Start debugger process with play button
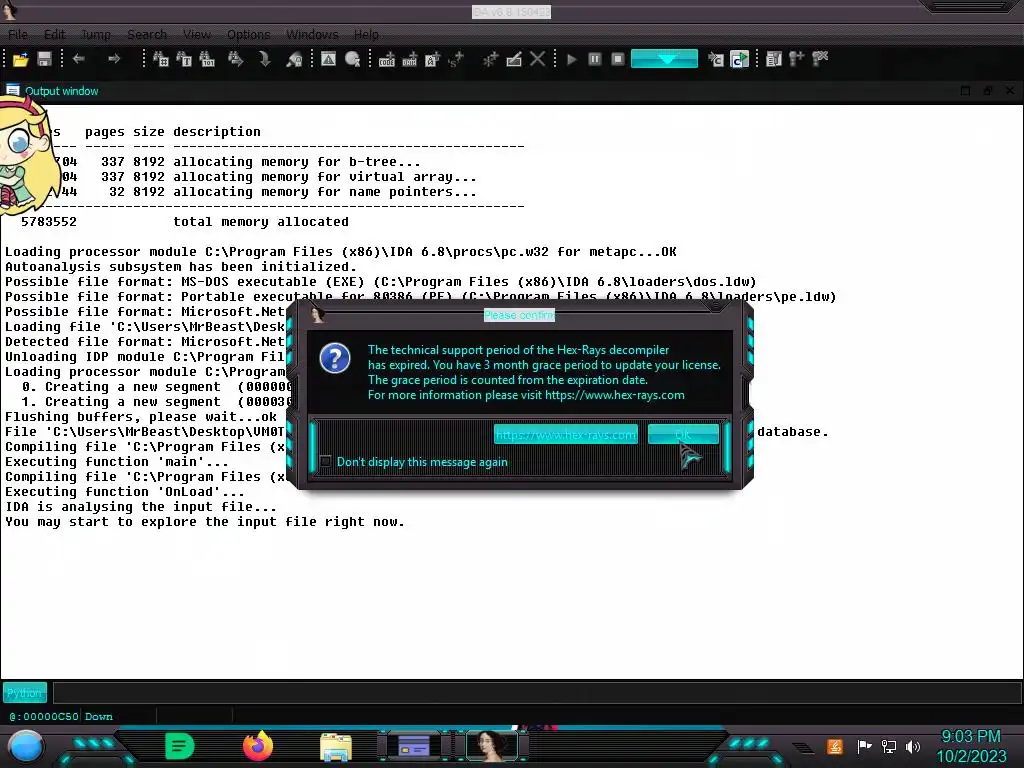The image size is (1024, 768). coord(571,59)
